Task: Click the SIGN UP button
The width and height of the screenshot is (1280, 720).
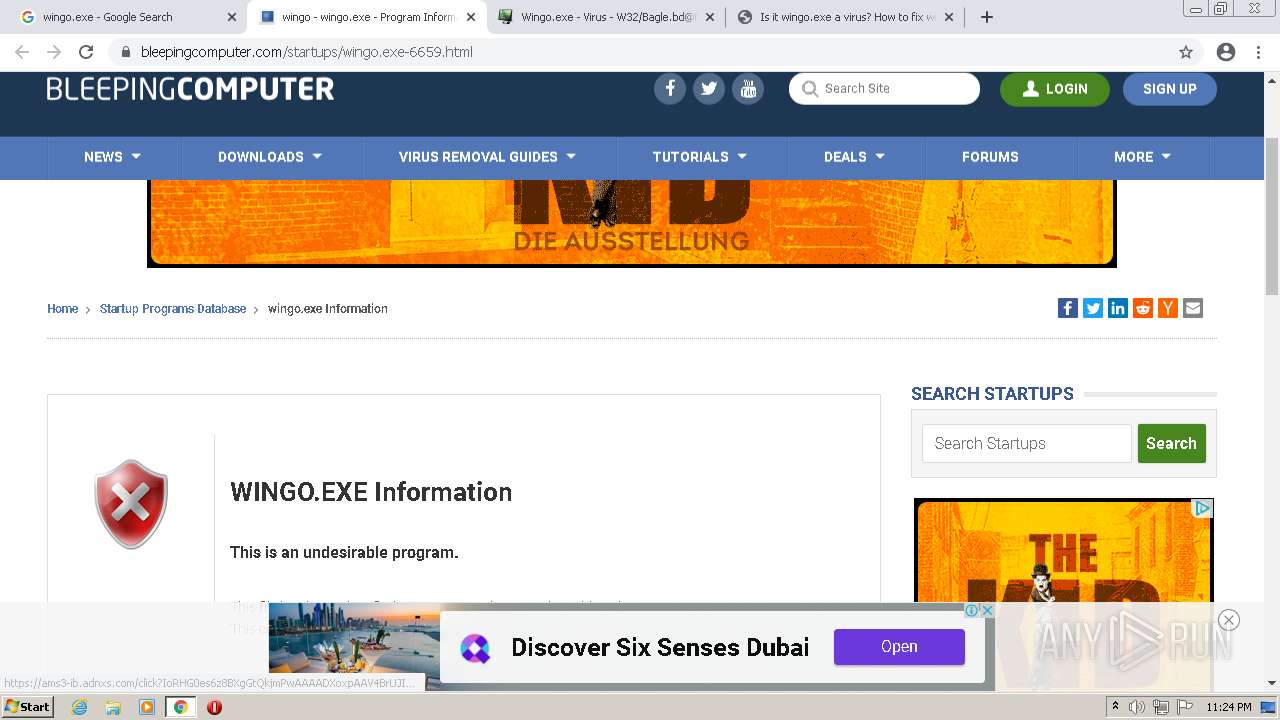Action: (1170, 89)
